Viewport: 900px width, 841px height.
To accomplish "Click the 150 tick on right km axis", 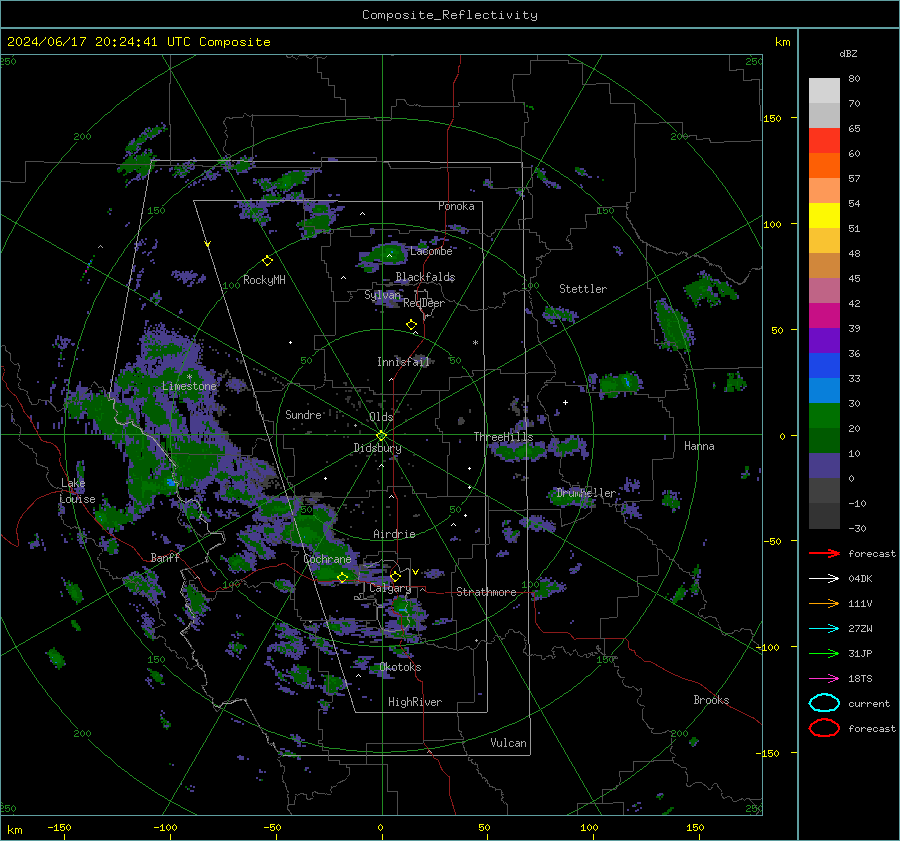I will click(x=772, y=118).
